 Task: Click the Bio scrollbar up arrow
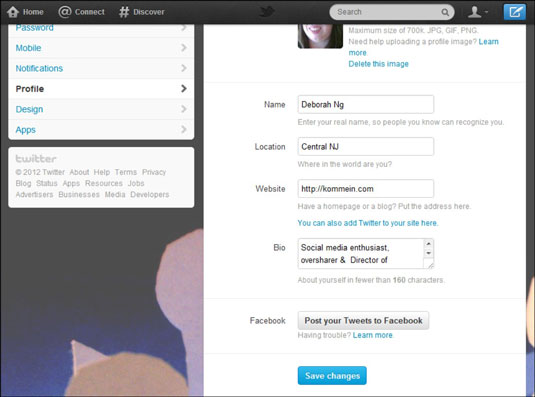(x=428, y=244)
